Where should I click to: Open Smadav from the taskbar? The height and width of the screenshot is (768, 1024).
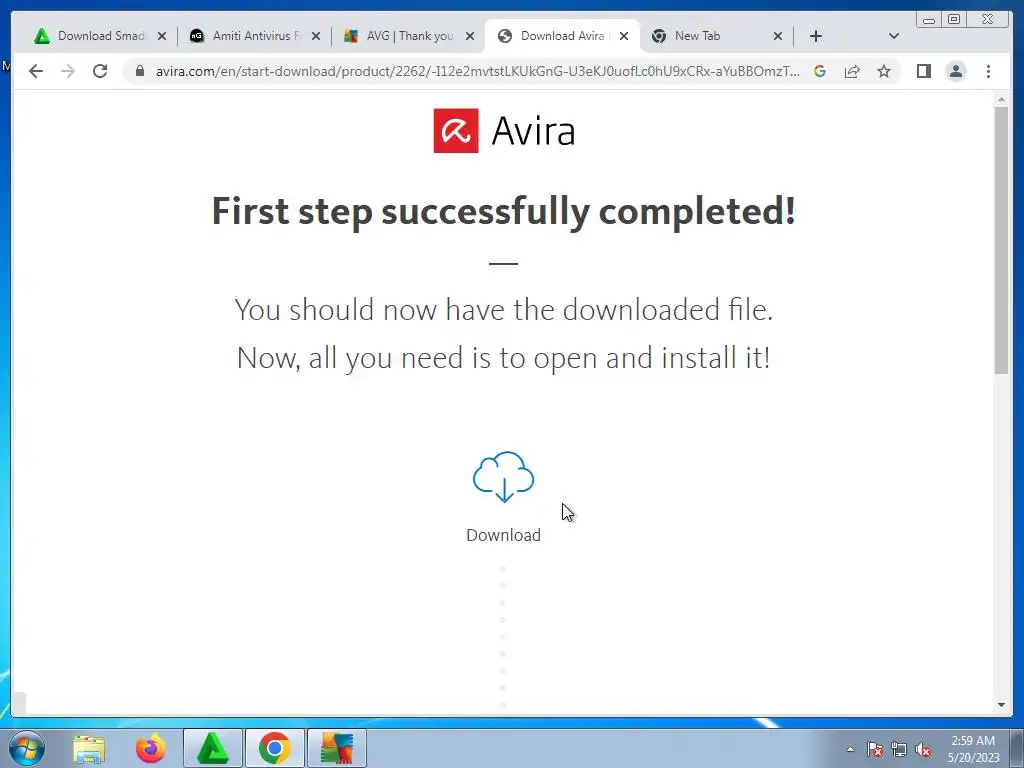213,748
